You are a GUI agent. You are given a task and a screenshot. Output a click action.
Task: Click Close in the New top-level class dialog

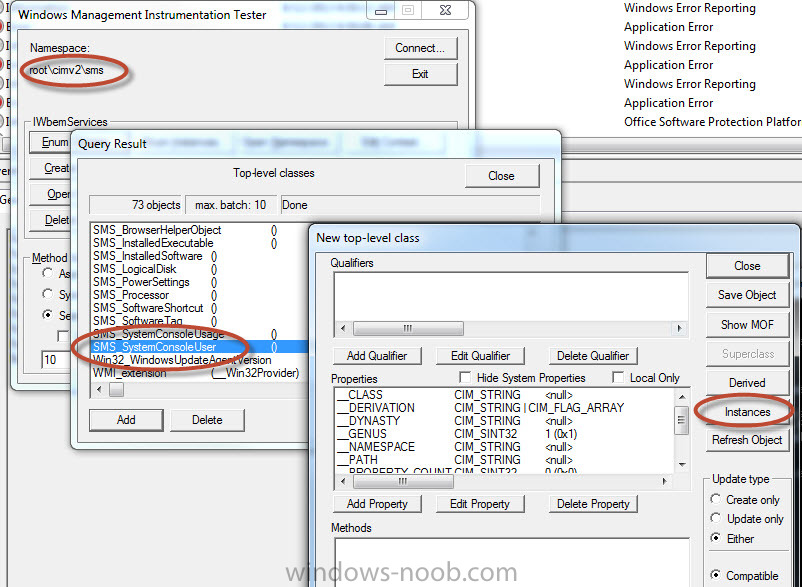tap(747, 266)
